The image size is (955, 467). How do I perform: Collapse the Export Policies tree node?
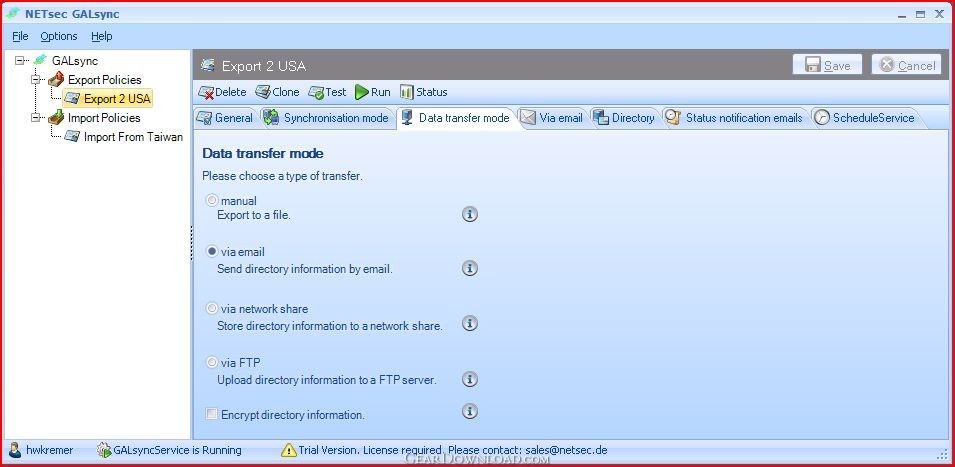tap(36, 79)
